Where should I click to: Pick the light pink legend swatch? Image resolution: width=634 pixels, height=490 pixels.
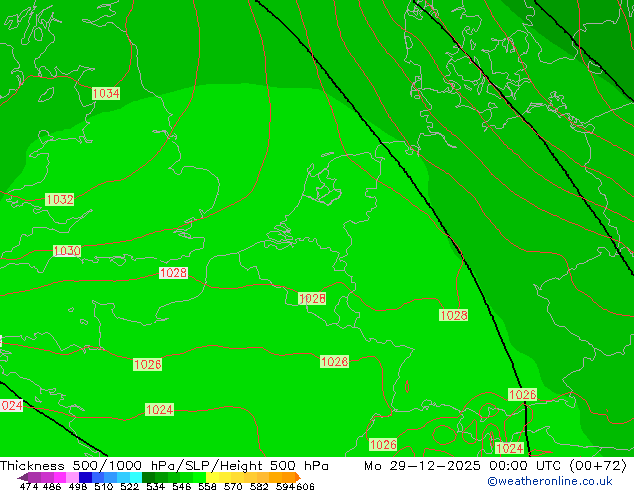72,477
